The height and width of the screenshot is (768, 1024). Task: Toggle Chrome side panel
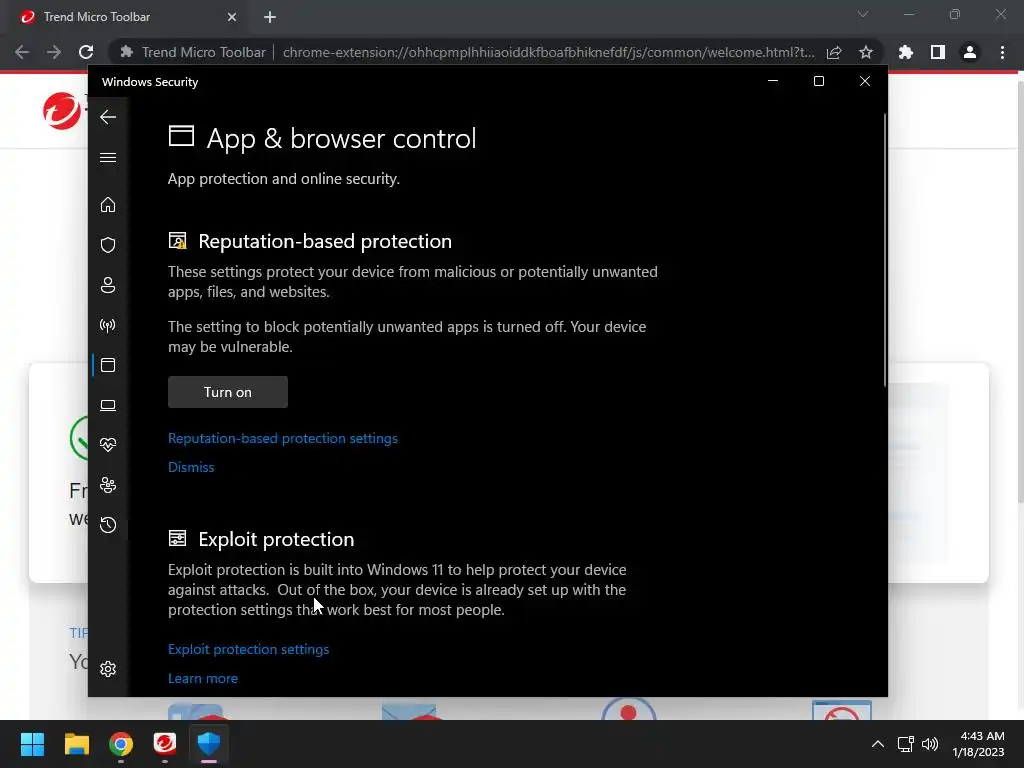(x=938, y=52)
